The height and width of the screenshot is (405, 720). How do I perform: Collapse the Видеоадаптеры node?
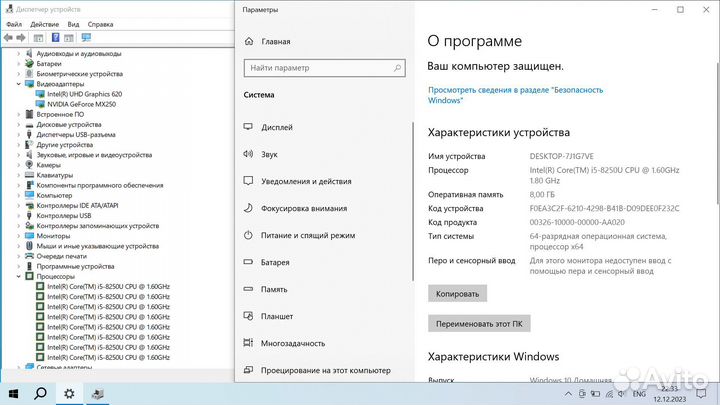[19, 84]
